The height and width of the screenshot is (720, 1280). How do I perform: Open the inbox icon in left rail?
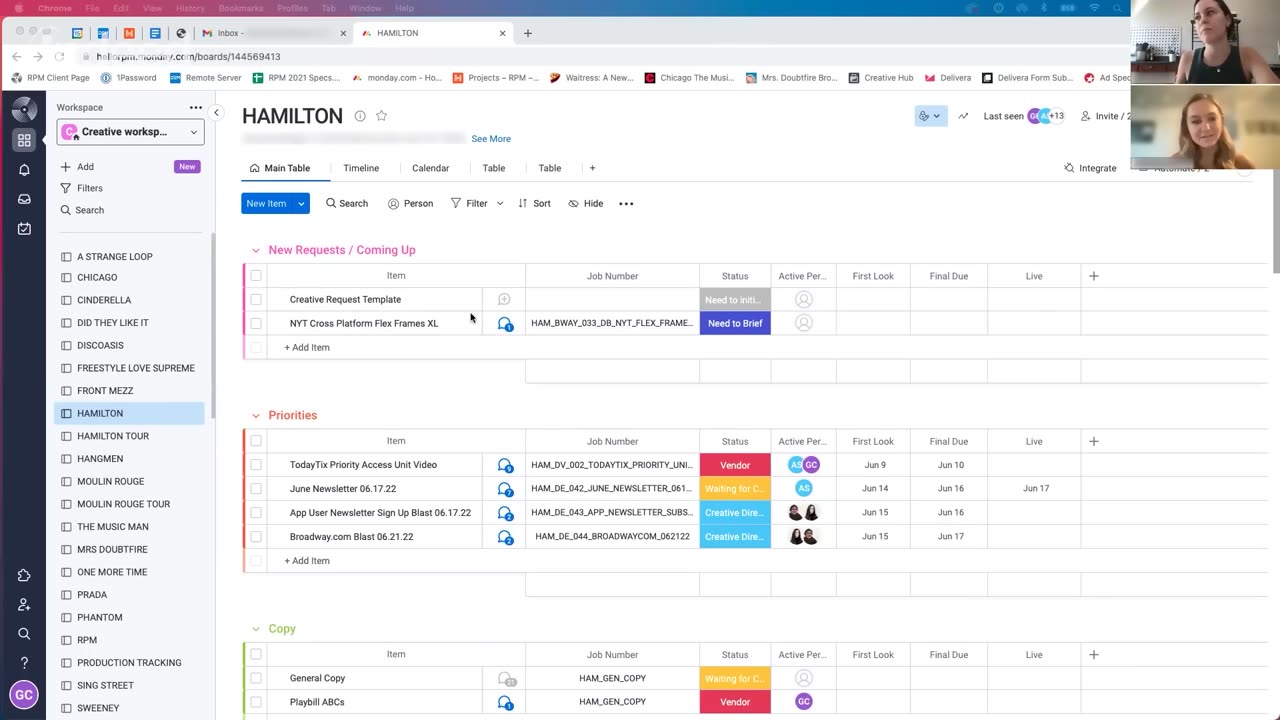point(24,199)
